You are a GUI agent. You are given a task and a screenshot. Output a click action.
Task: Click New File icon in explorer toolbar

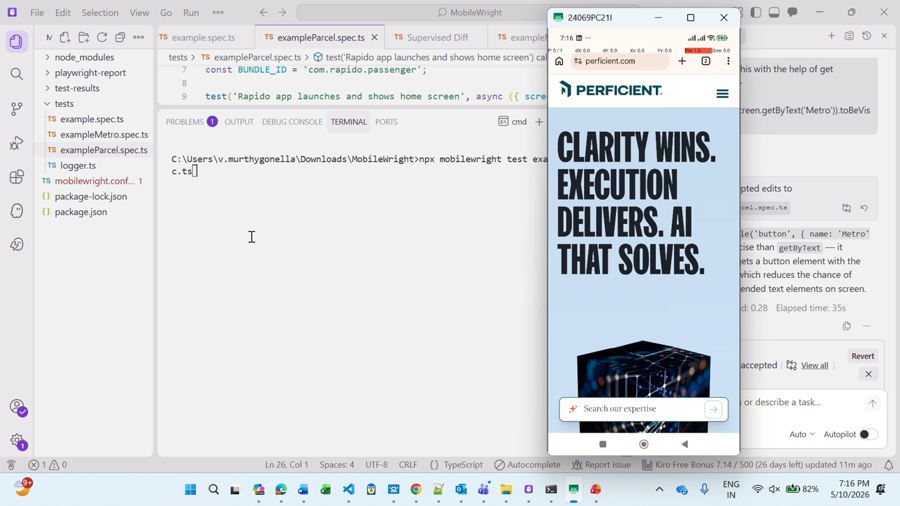[65, 37]
